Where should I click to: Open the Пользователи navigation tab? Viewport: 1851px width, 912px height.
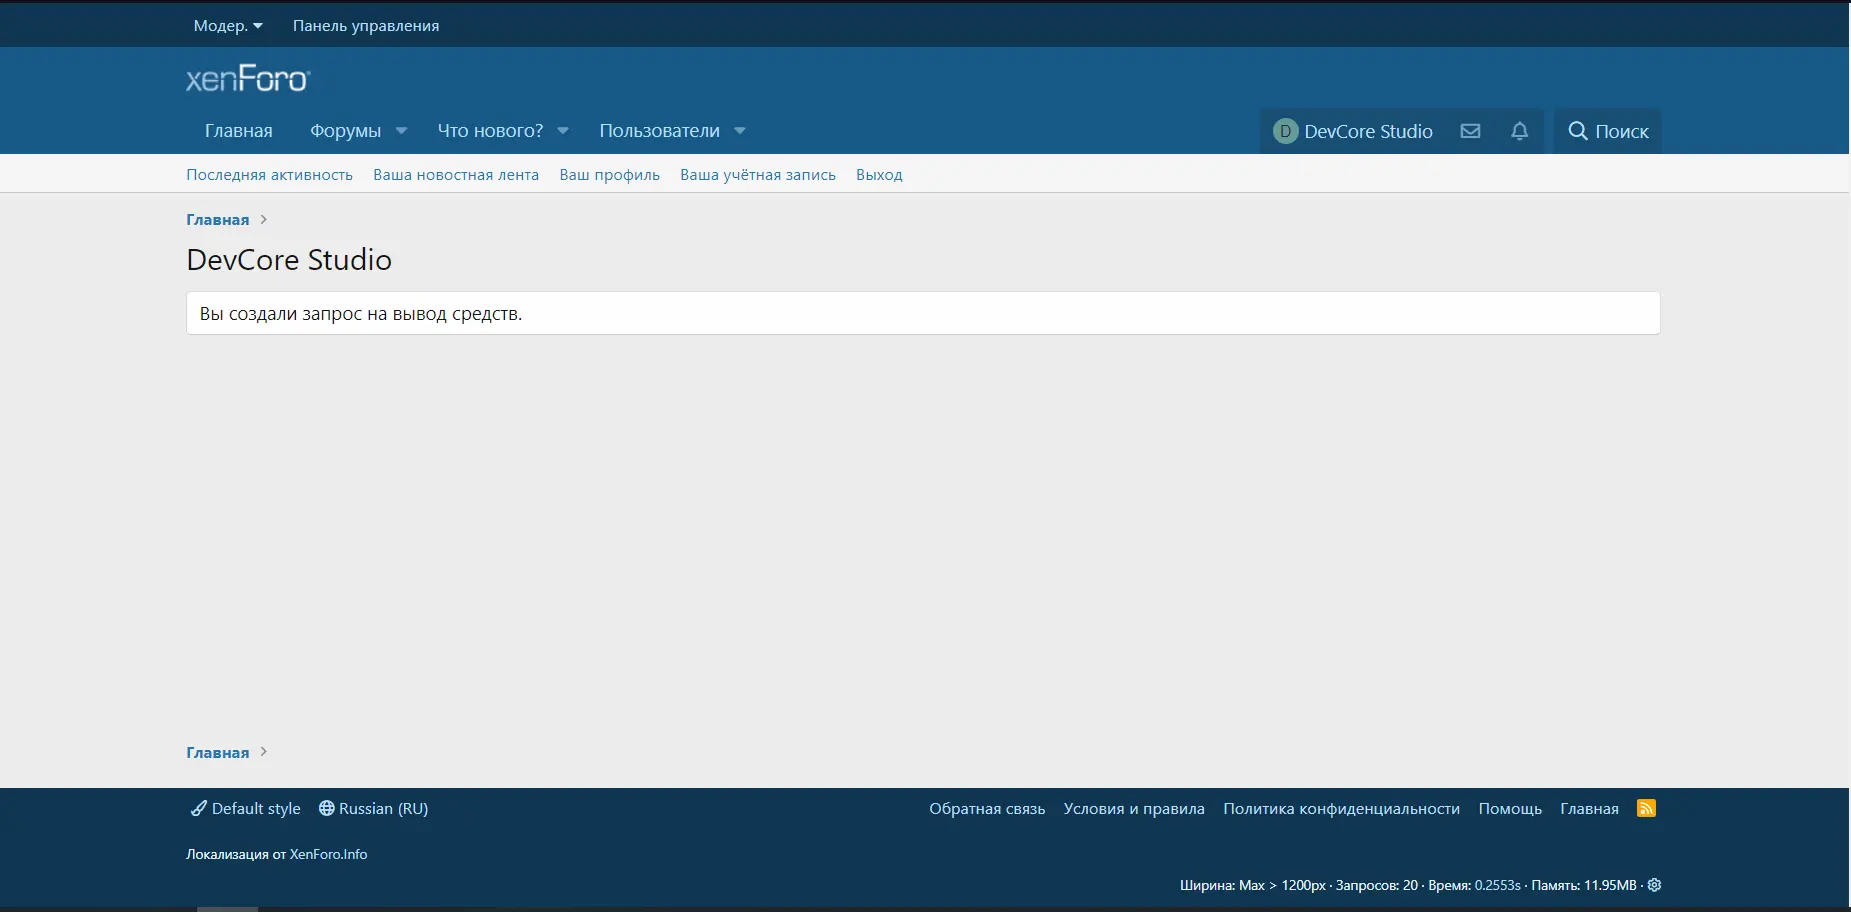pyautogui.click(x=659, y=131)
